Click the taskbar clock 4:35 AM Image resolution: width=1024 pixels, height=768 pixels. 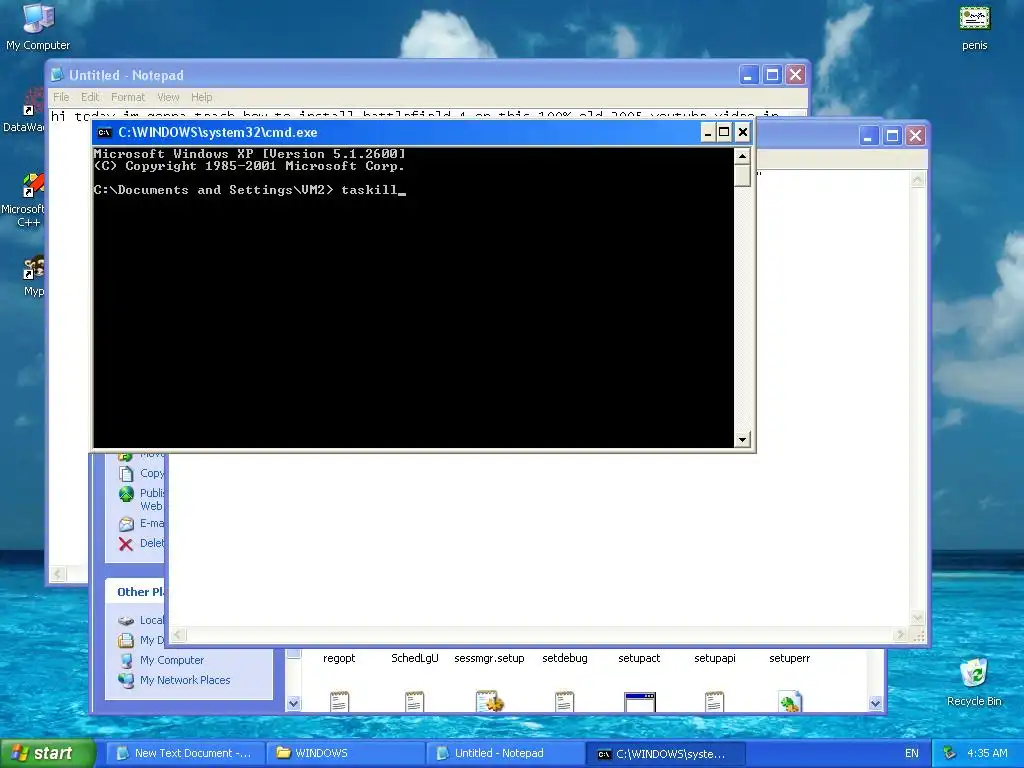click(x=987, y=753)
